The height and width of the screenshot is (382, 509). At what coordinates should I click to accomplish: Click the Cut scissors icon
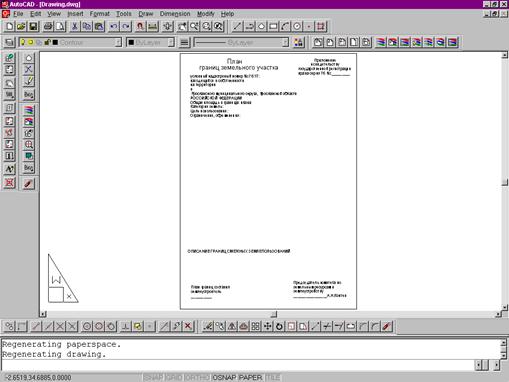(75, 26)
